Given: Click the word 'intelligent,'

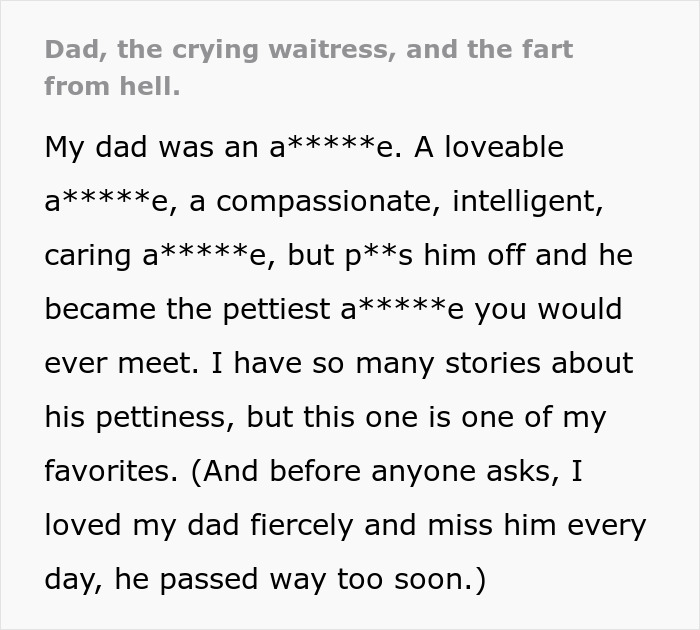Looking at the screenshot, I should tap(527, 202).
